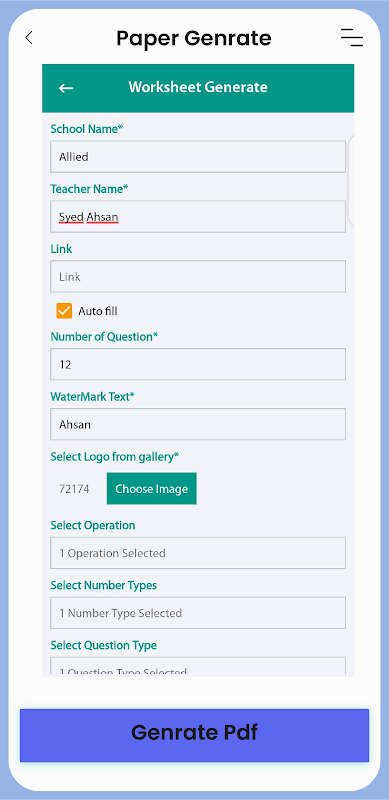Image resolution: width=389 pixels, height=800 pixels.
Task: Click the 72174 logo file name
Action: [74, 489]
